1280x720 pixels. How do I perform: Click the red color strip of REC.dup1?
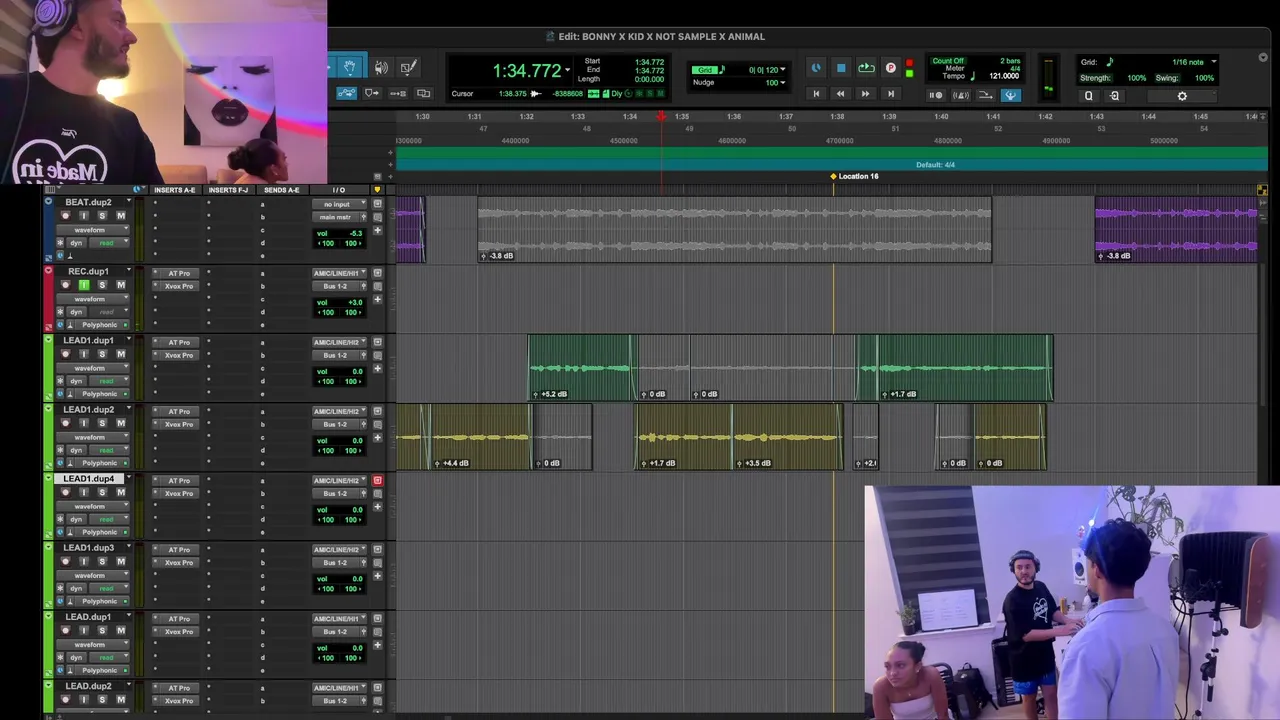click(x=48, y=298)
